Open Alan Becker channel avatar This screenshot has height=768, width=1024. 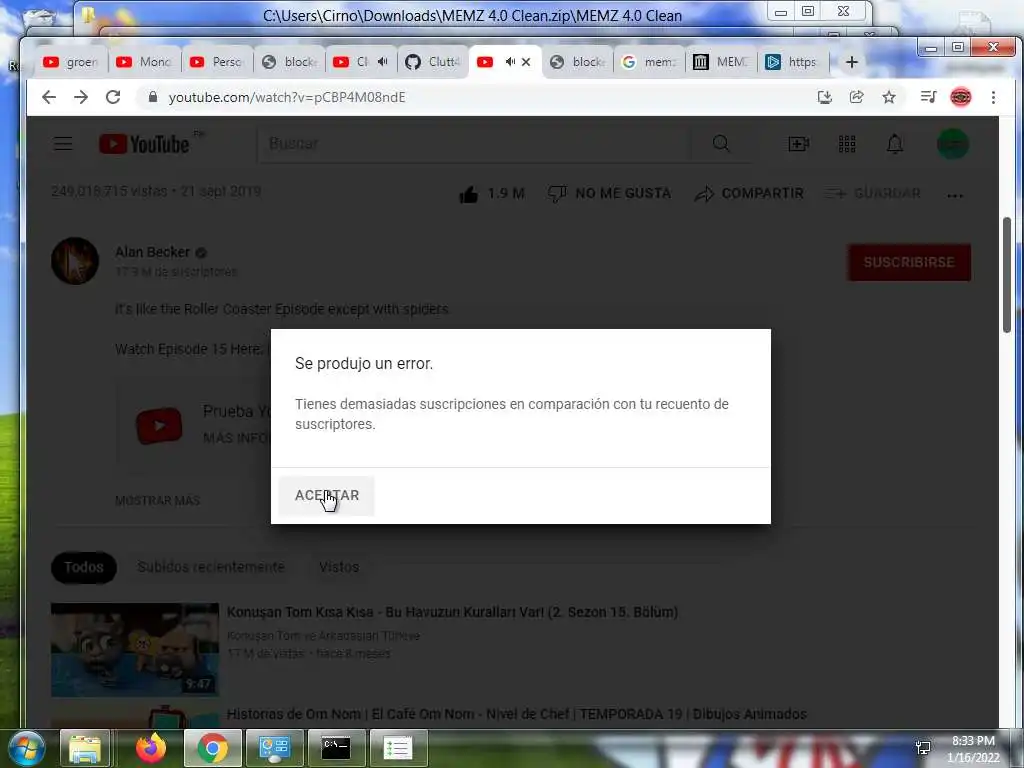tap(75, 261)
